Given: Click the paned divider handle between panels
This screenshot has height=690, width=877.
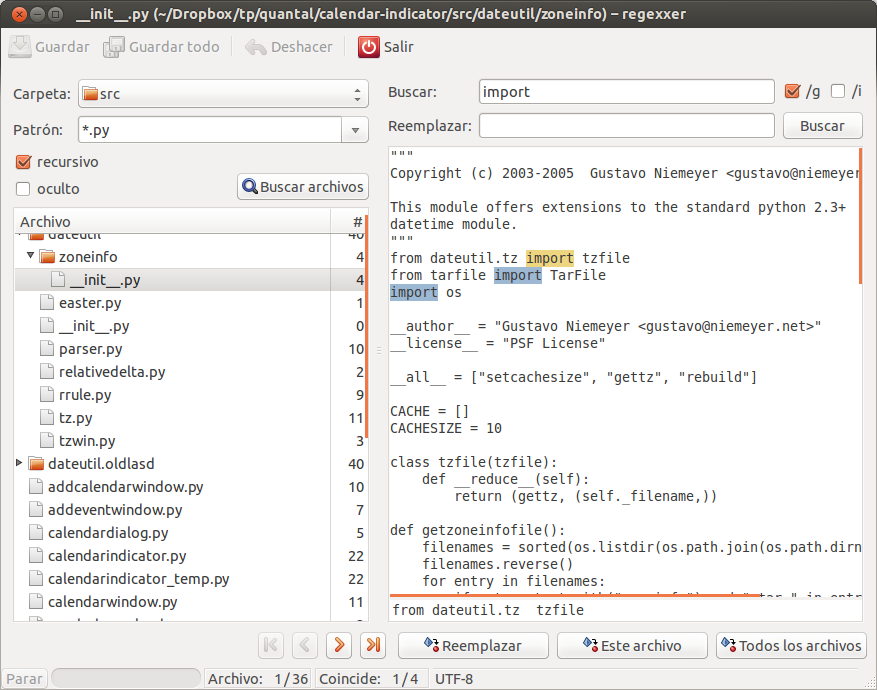Looking at the screenshot, I should click(x=379, y=351).
